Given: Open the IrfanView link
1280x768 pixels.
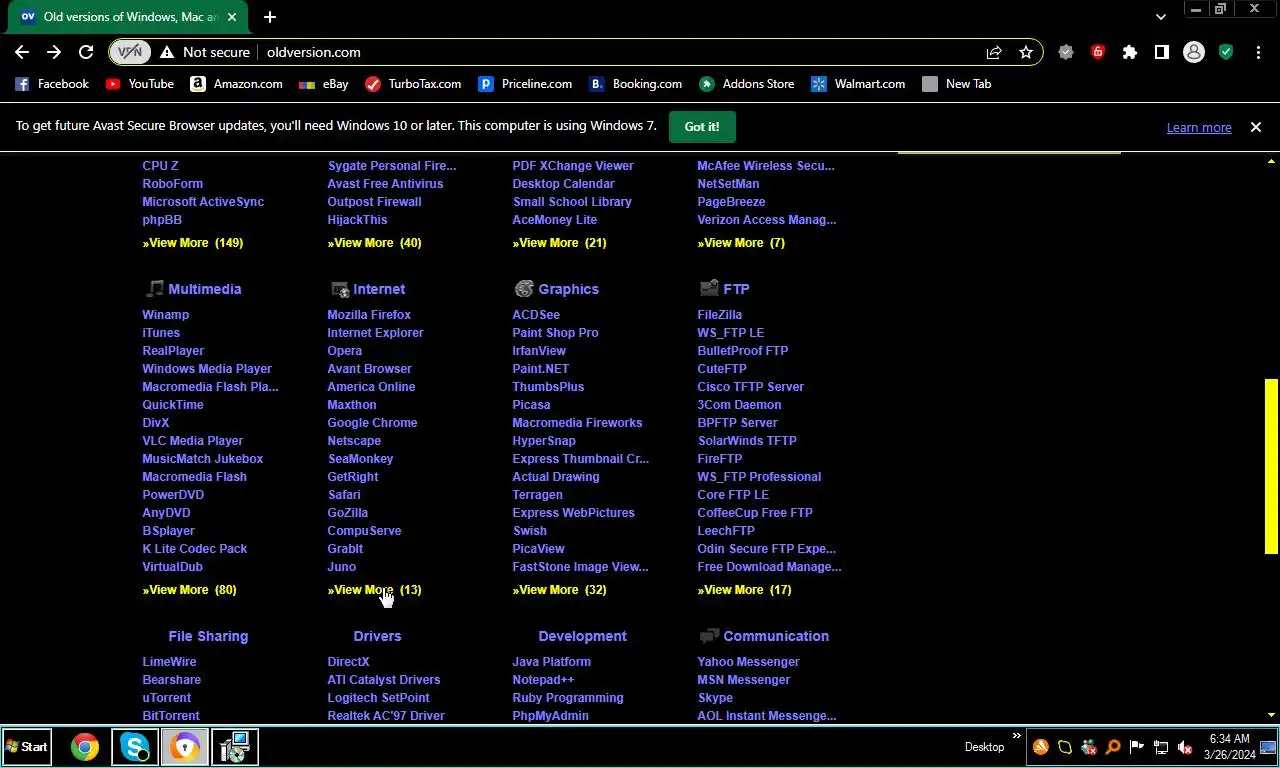Looking at the screenshot, I should 539,351.
